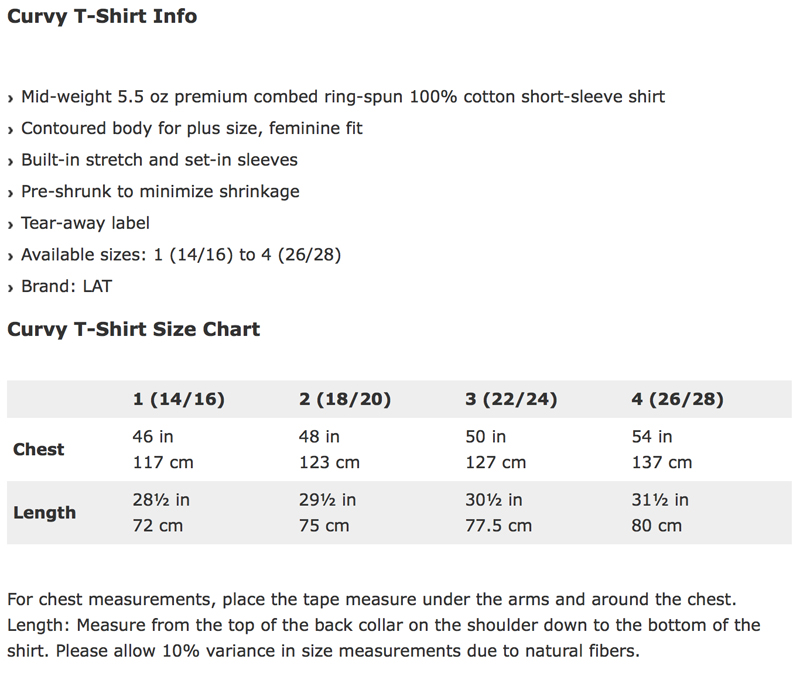Click the Curvy T-Shirt Size Chart heading

(133, 329)
